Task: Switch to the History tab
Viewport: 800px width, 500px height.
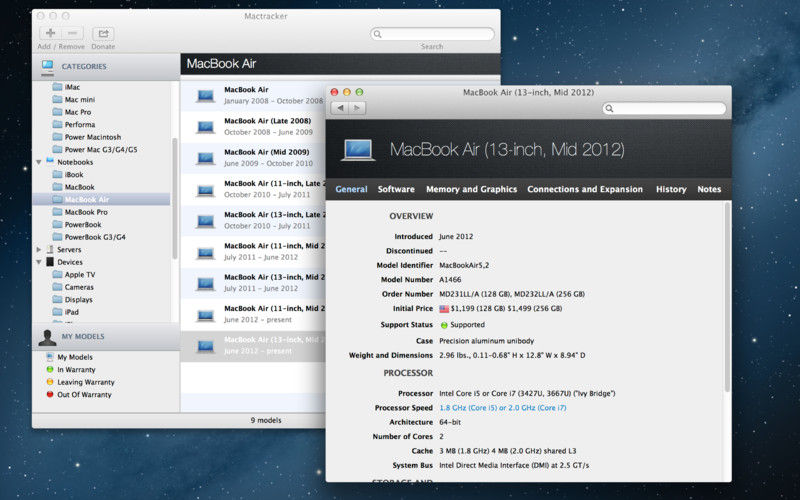Action: pos(671,189)
